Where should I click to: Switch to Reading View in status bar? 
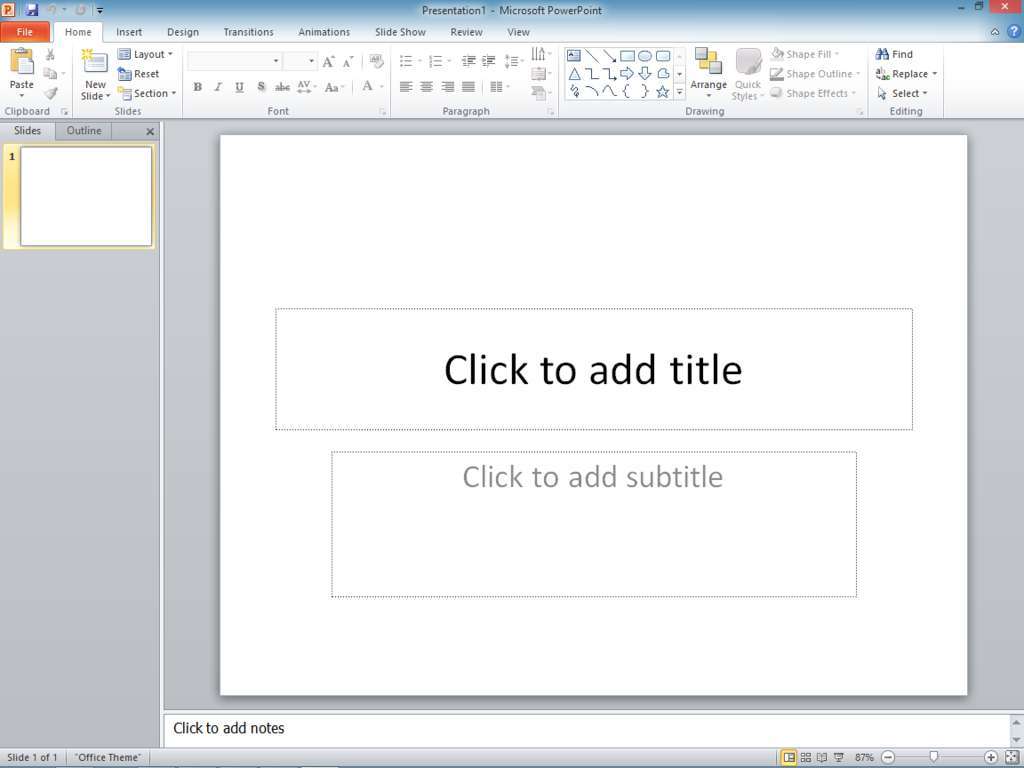pyautogui.click(x=822, y=758)
